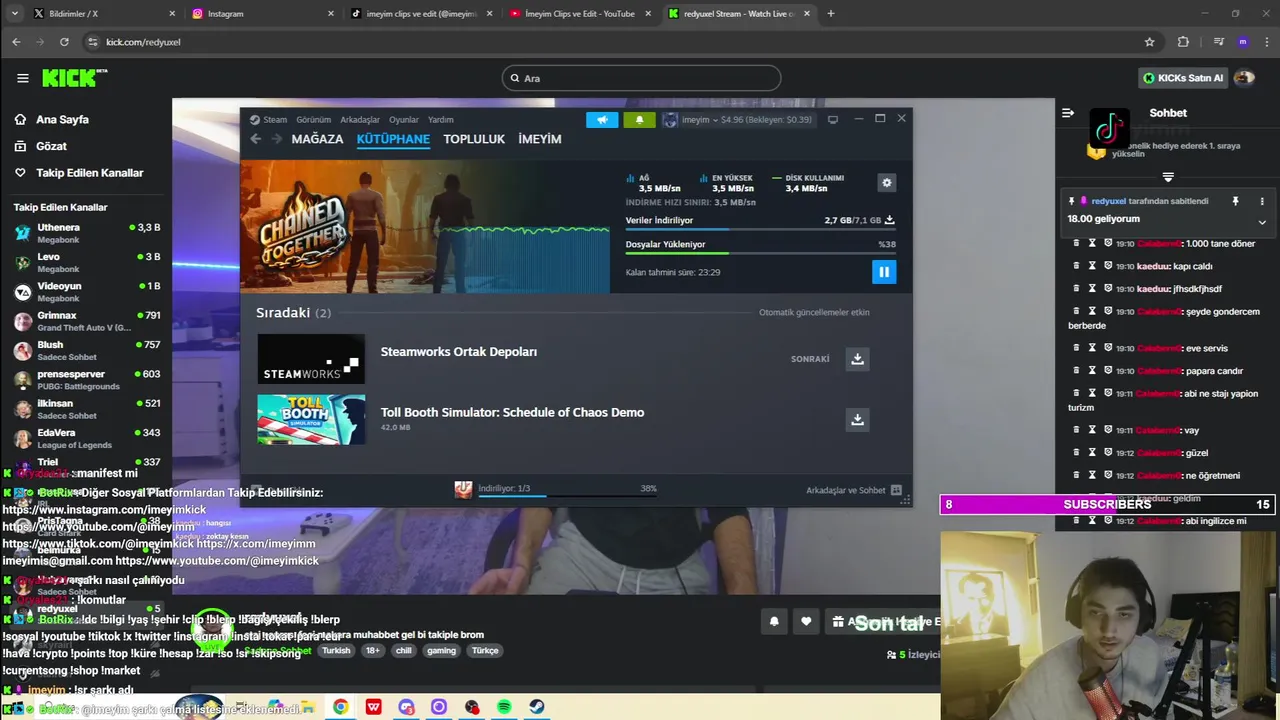The image size is (1280, 720).
Task: Open Steam green notifications bell
Action: tap(640, 120)
